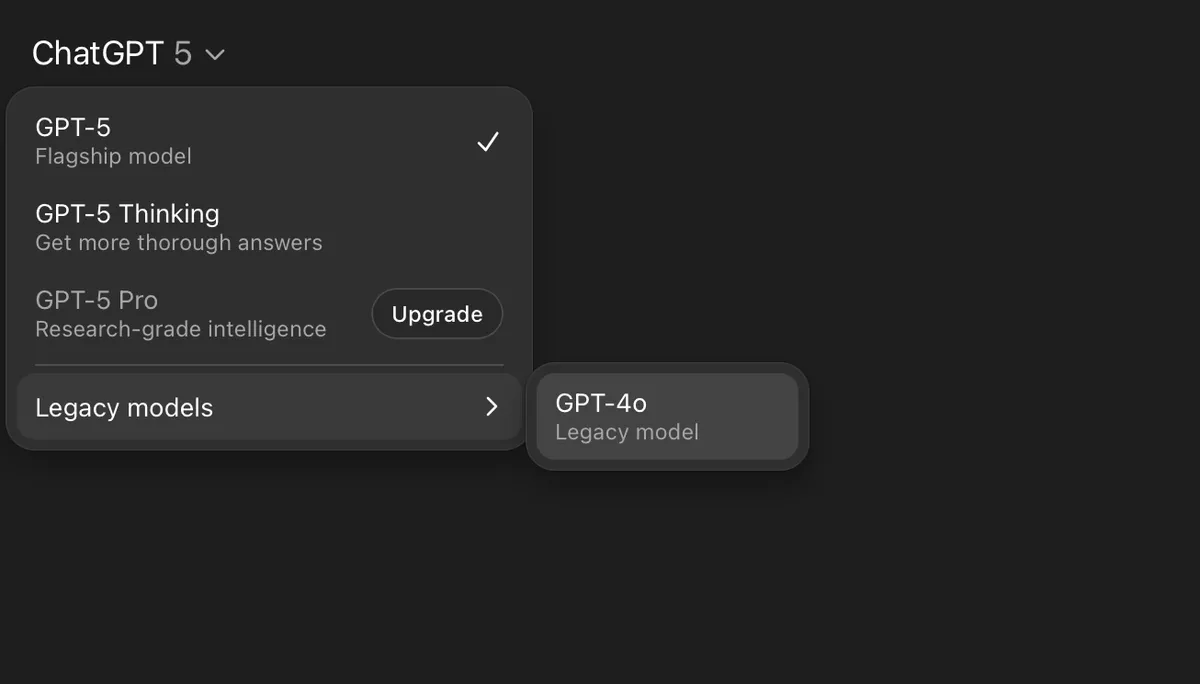Click the right arrow on Legacy models
Image resolution: width=1200 pixels, height=684 pixels.
pos(491,407)
